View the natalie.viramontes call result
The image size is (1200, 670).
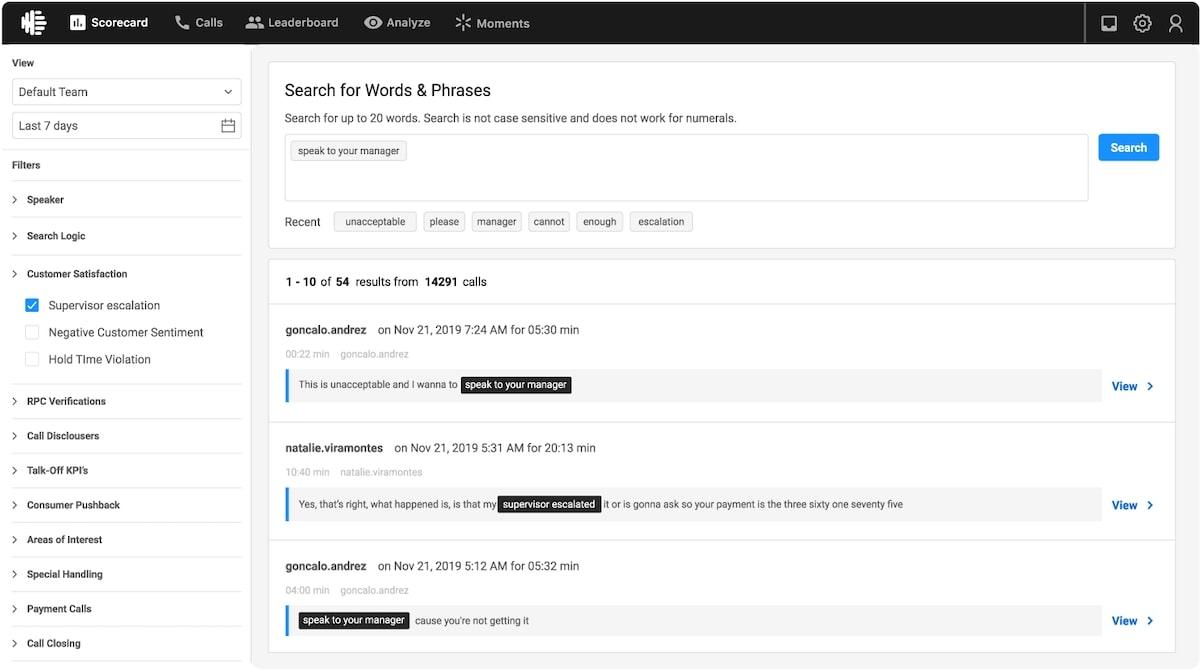(1132, 505)
